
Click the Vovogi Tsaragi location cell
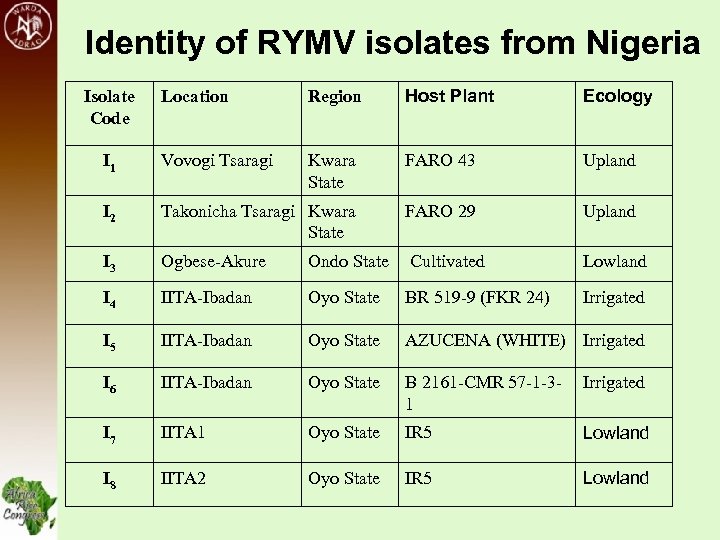click(x=217, y=160)
